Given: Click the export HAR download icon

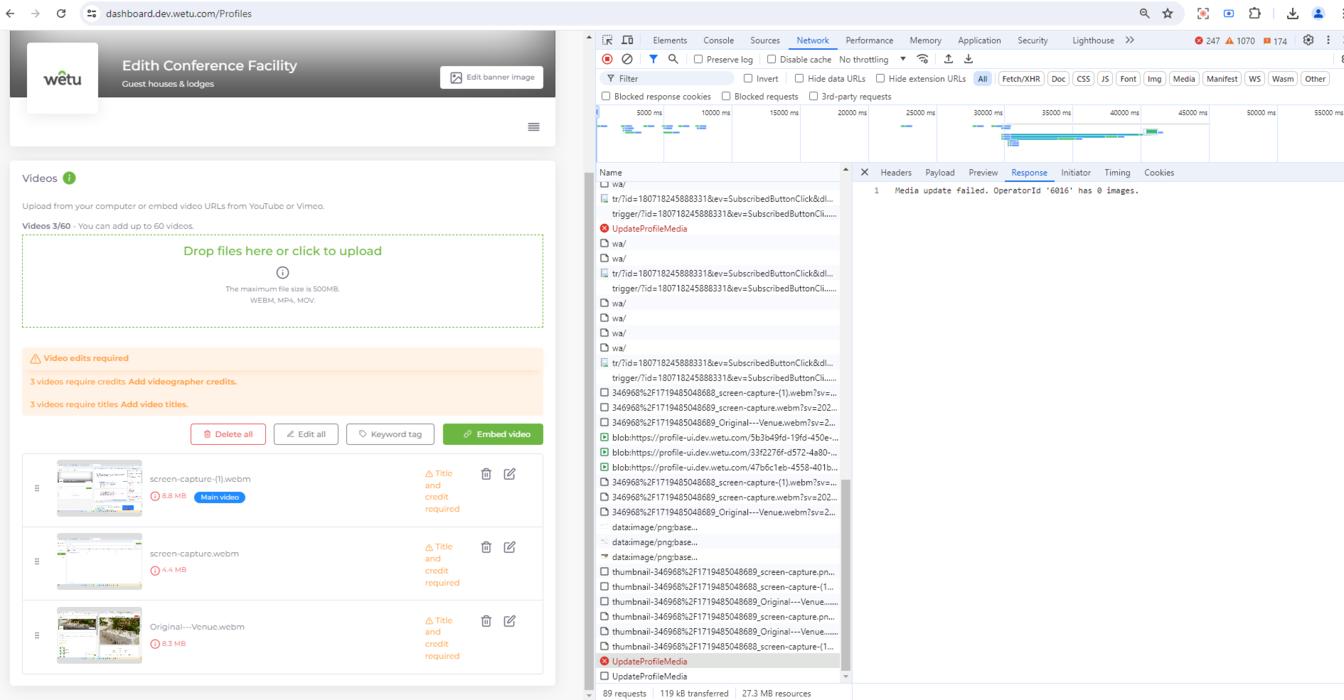Looking at the screenshot, I should click(968, 59).
